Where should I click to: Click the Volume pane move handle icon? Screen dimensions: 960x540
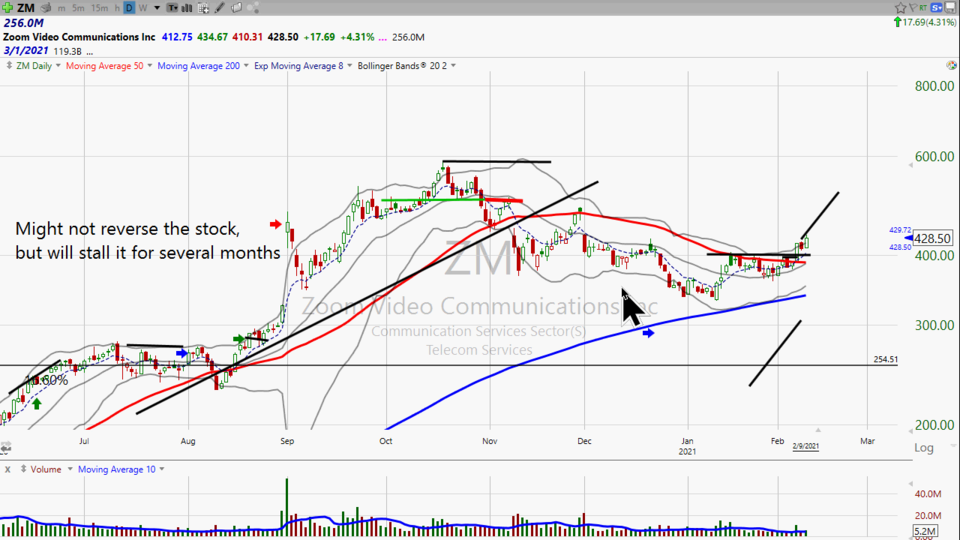(x=23, y=469)
